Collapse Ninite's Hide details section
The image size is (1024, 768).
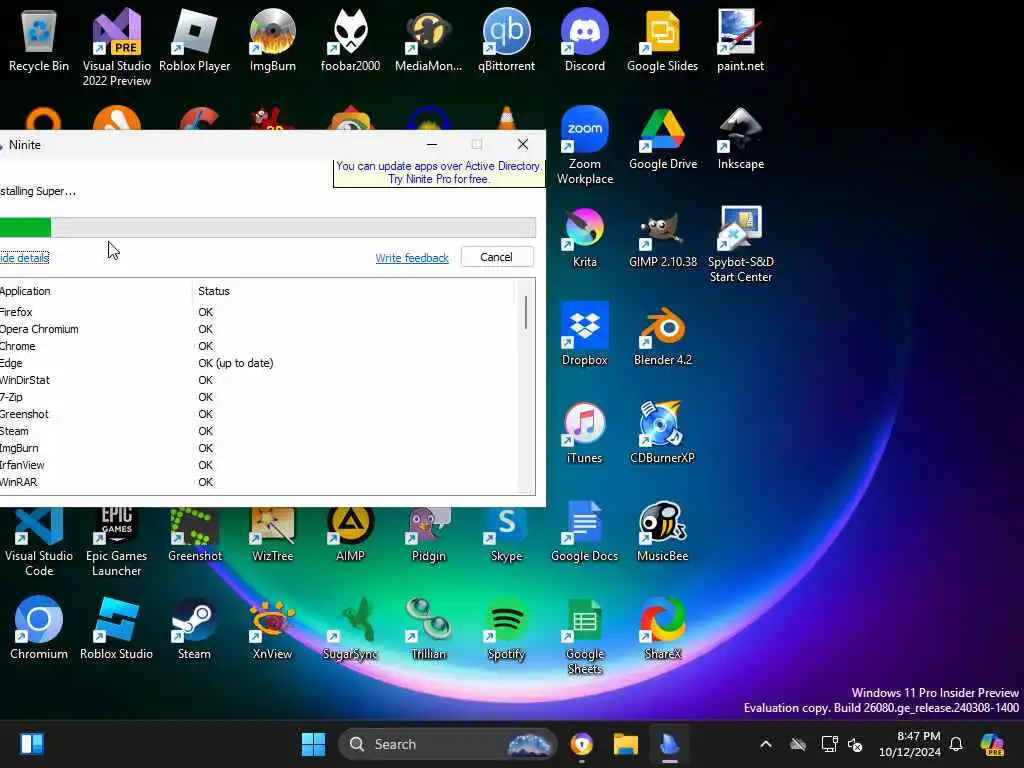[24, 258]
